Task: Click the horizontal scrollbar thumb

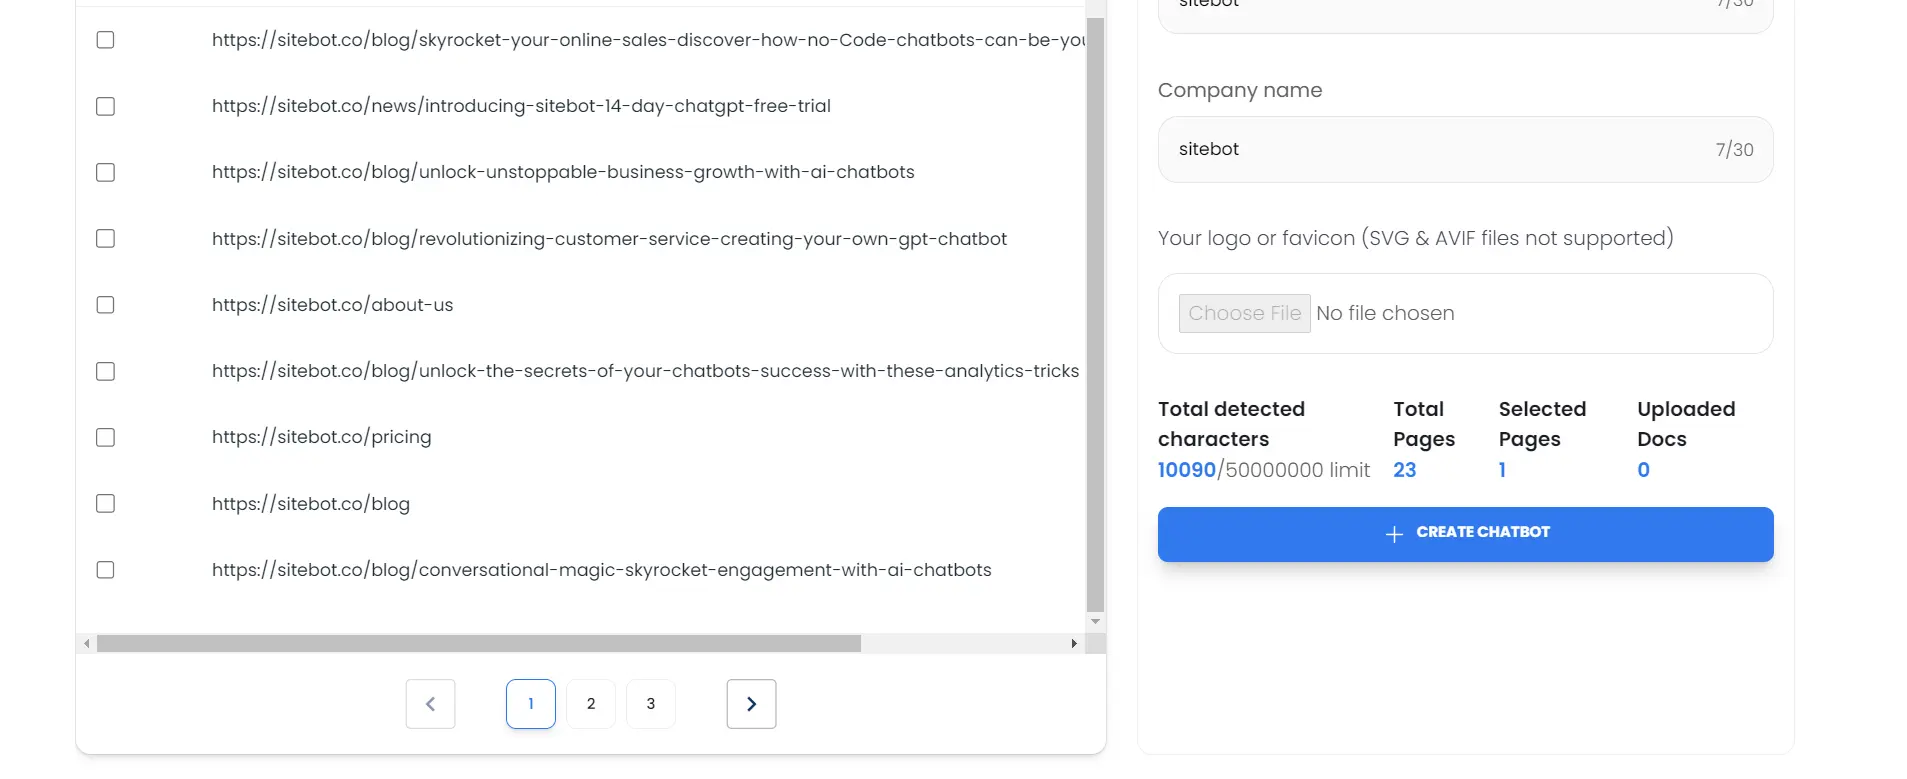Action: (x=478, y=644)
